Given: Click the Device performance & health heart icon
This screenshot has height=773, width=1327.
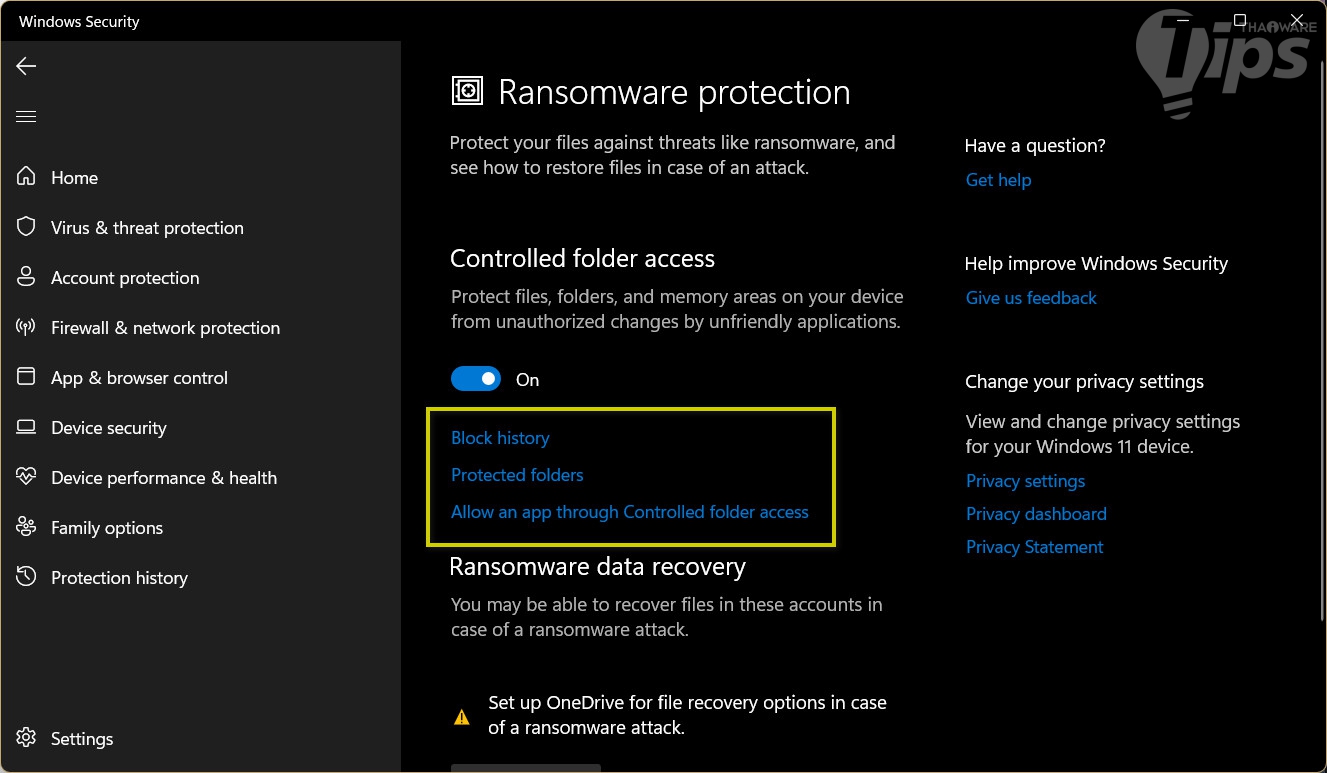Looking at the screenshot, I should coord(26,477).
